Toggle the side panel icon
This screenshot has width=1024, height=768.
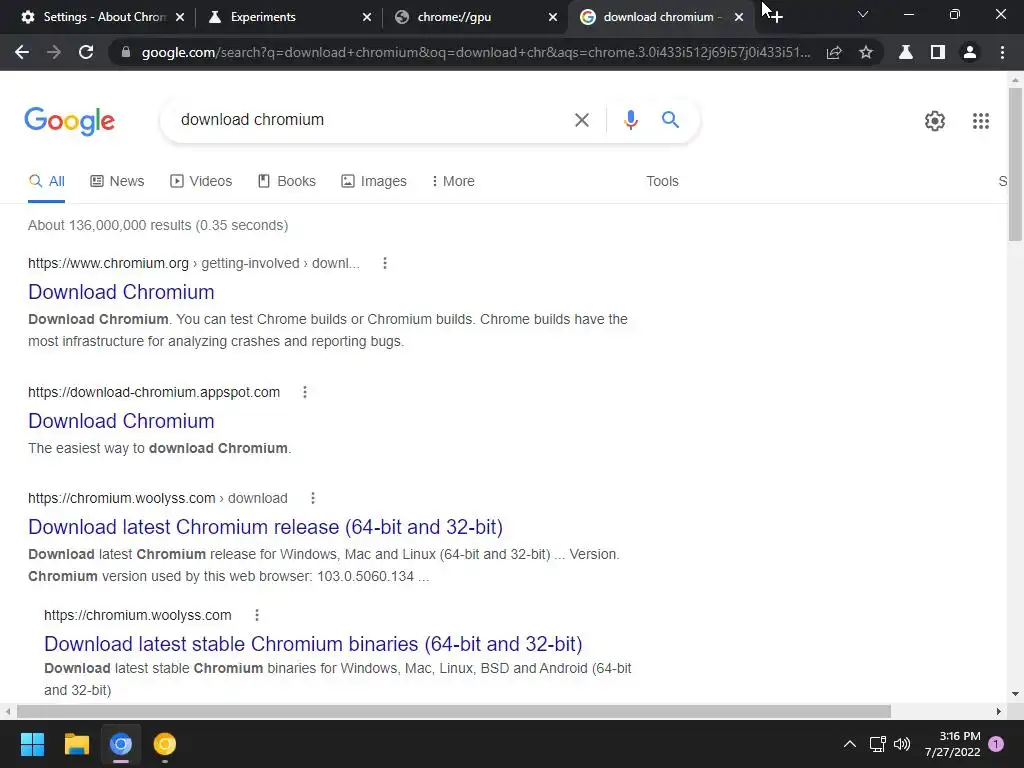(x=938, y=52)
